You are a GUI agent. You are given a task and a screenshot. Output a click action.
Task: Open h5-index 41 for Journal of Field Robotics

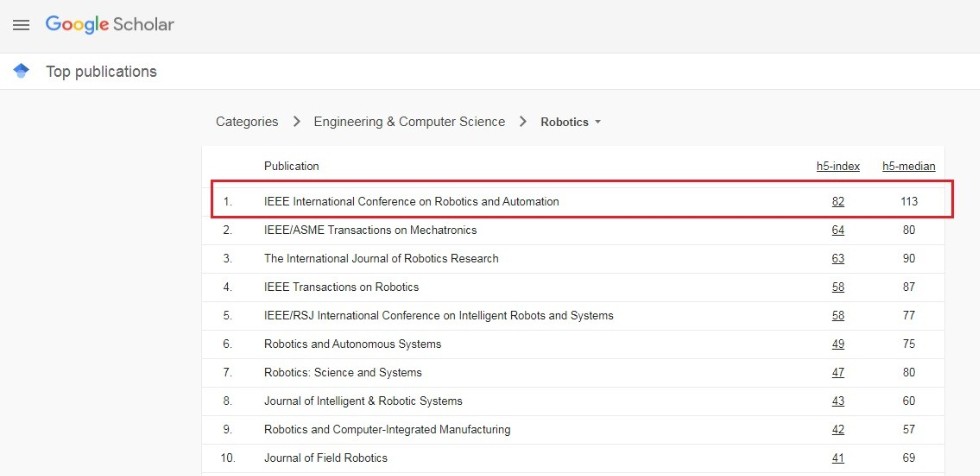838,458
